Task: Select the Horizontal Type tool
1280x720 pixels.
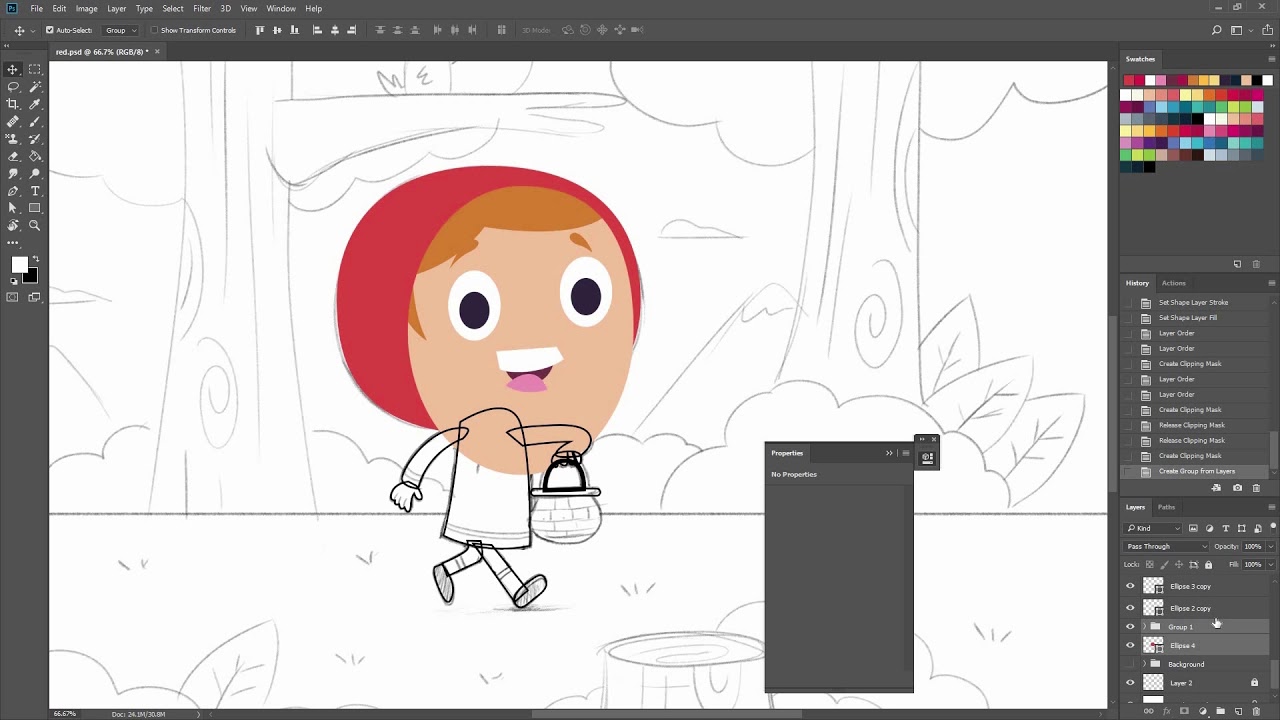Action: point(35,191)
